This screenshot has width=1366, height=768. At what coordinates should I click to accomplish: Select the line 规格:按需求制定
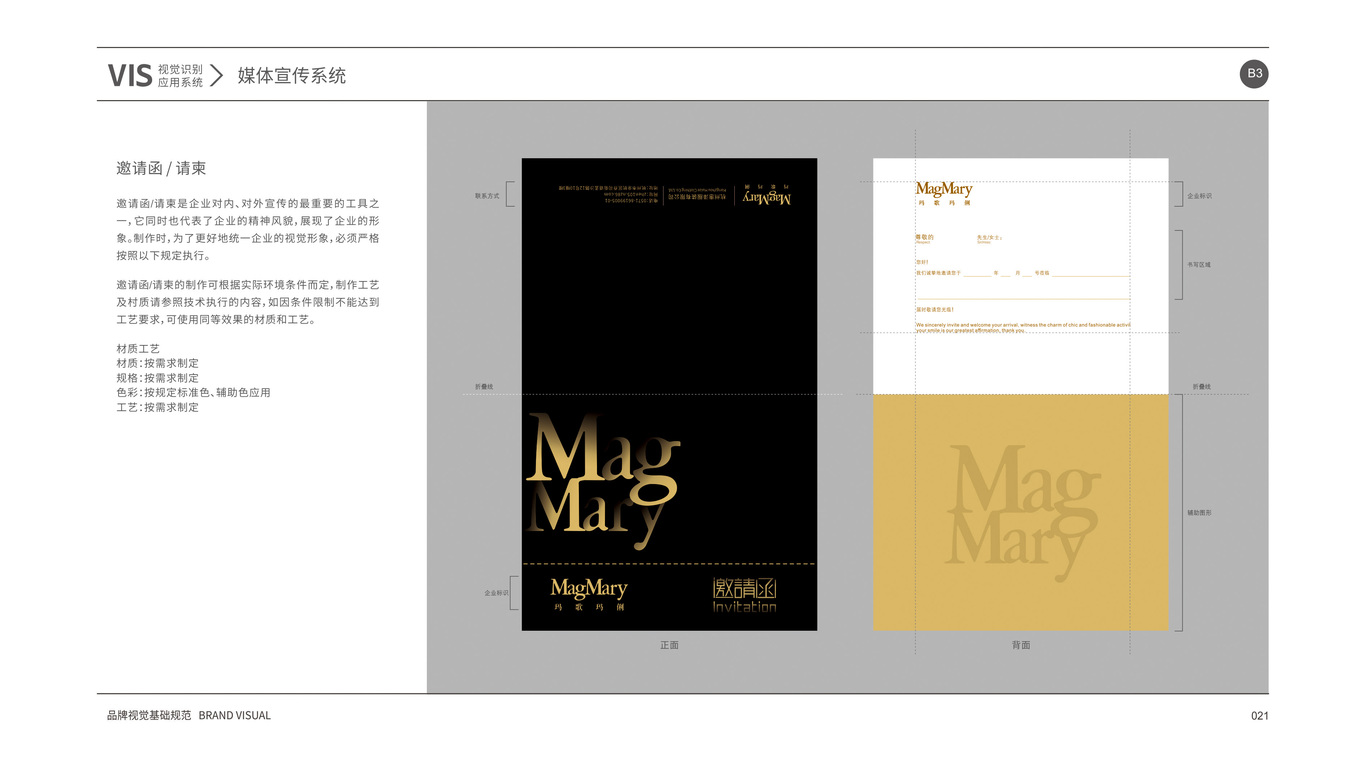click(x=158, y=378)
